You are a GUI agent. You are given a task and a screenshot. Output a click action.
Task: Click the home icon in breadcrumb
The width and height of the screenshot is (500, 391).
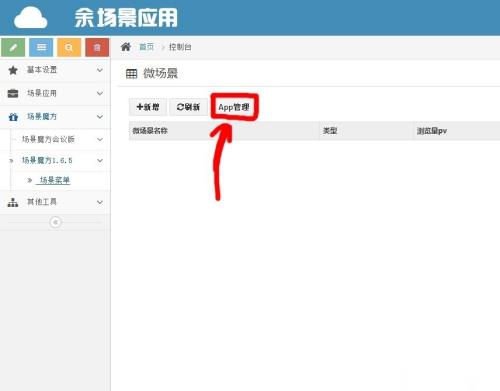coord(126,47)
